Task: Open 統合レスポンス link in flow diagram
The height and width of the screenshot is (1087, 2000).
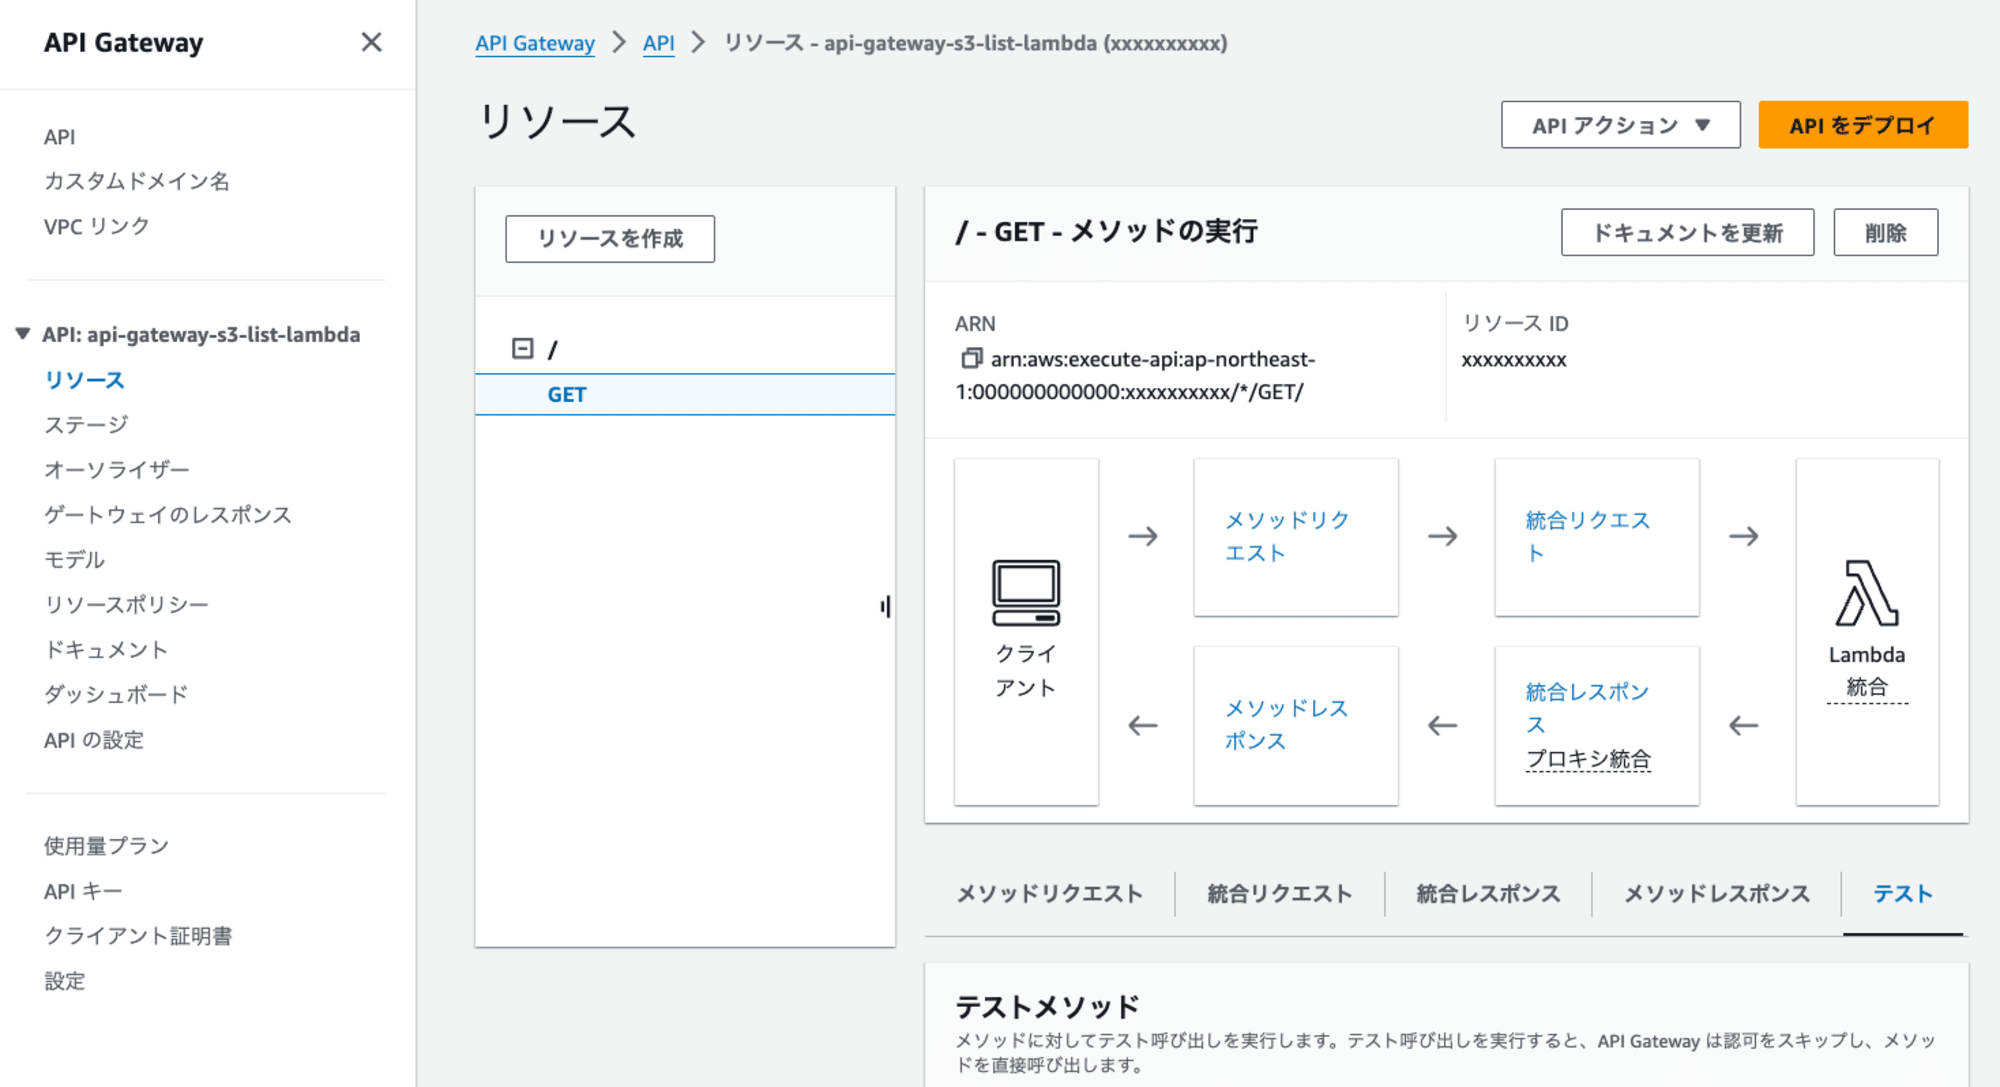Action: 1587,707
